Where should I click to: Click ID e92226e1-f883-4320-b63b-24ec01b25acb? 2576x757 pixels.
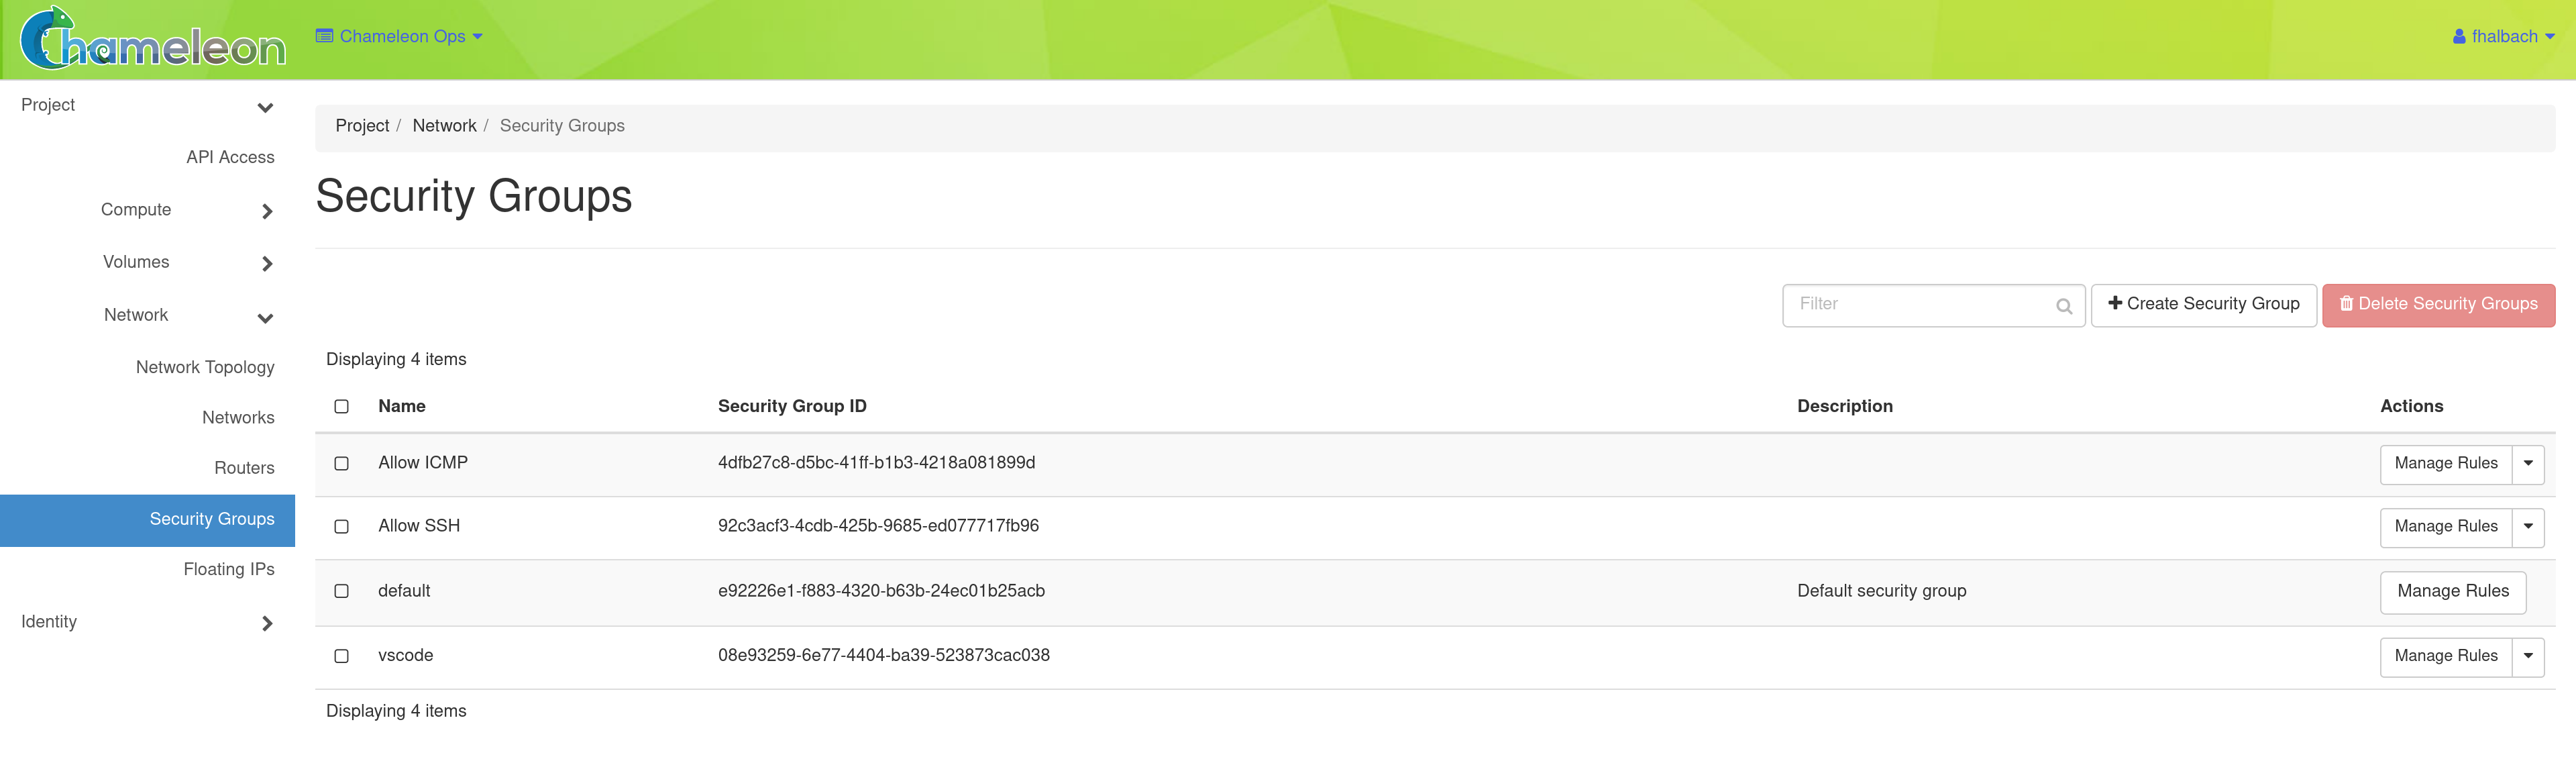881,591
